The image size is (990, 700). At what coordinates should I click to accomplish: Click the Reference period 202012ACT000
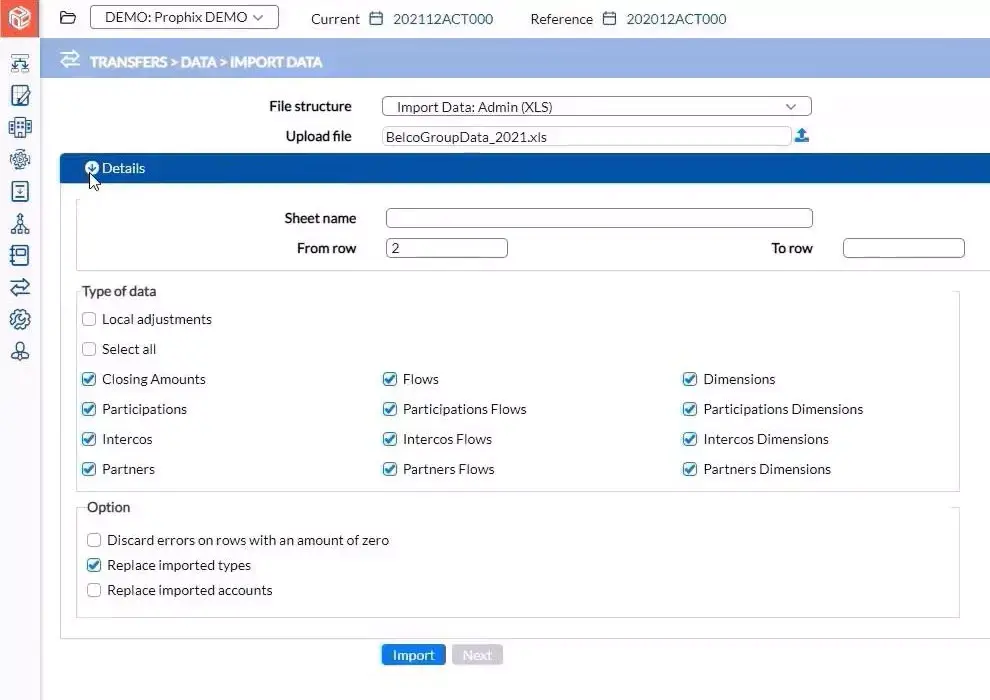coord(676,19)
